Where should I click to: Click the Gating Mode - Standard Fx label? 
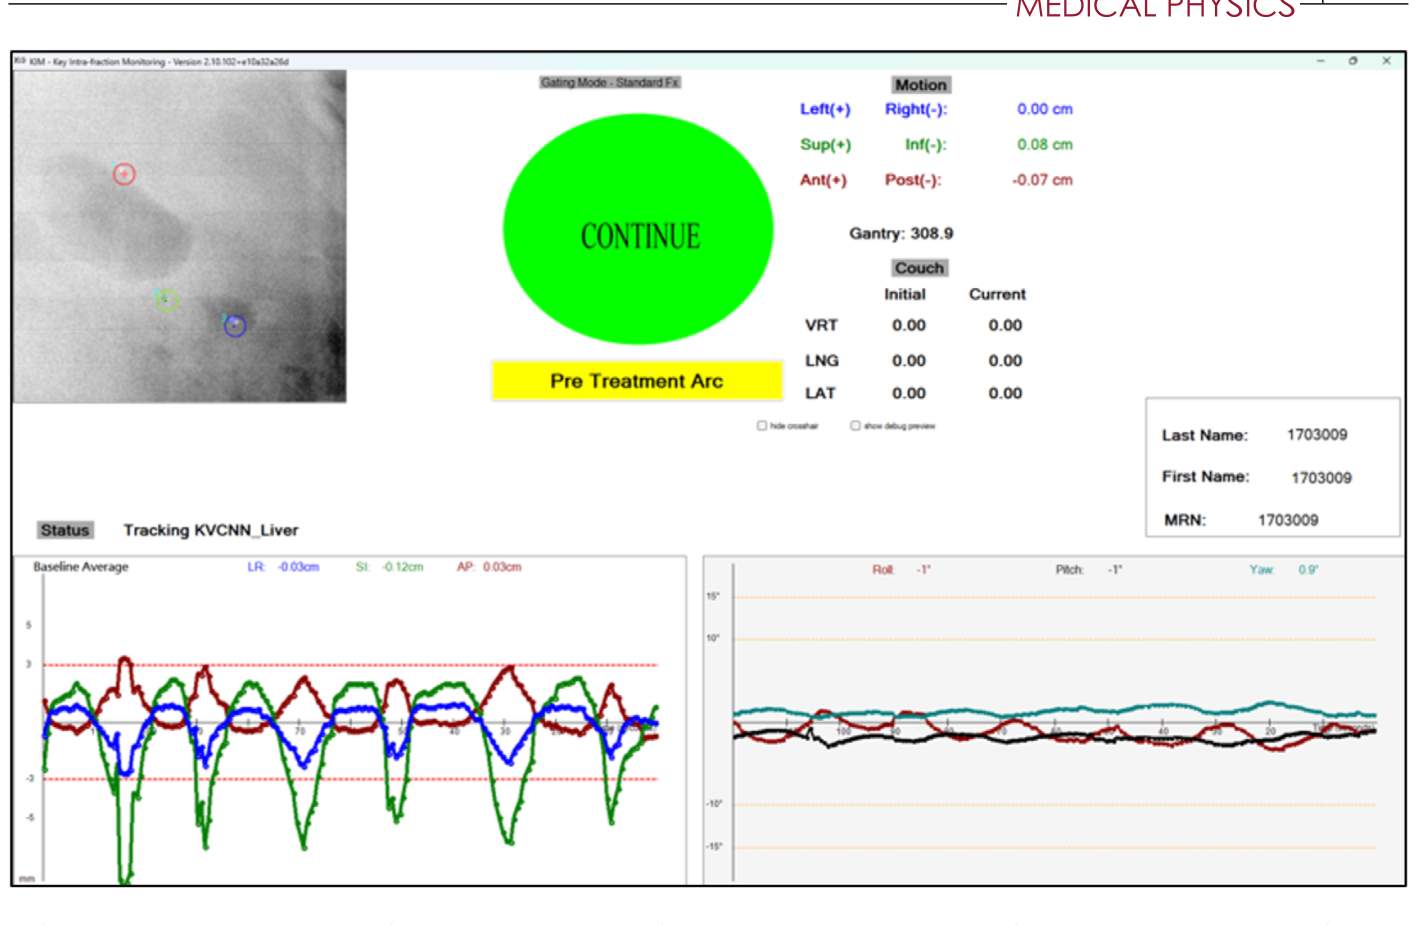click(x=610, y=83)
